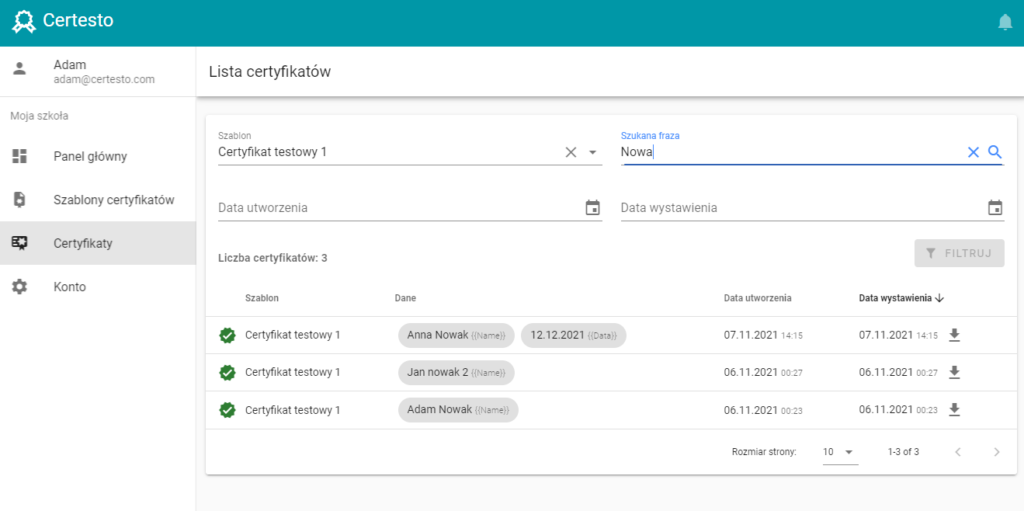
Task: Go to the next page of results
Action: tap(997, 452)
